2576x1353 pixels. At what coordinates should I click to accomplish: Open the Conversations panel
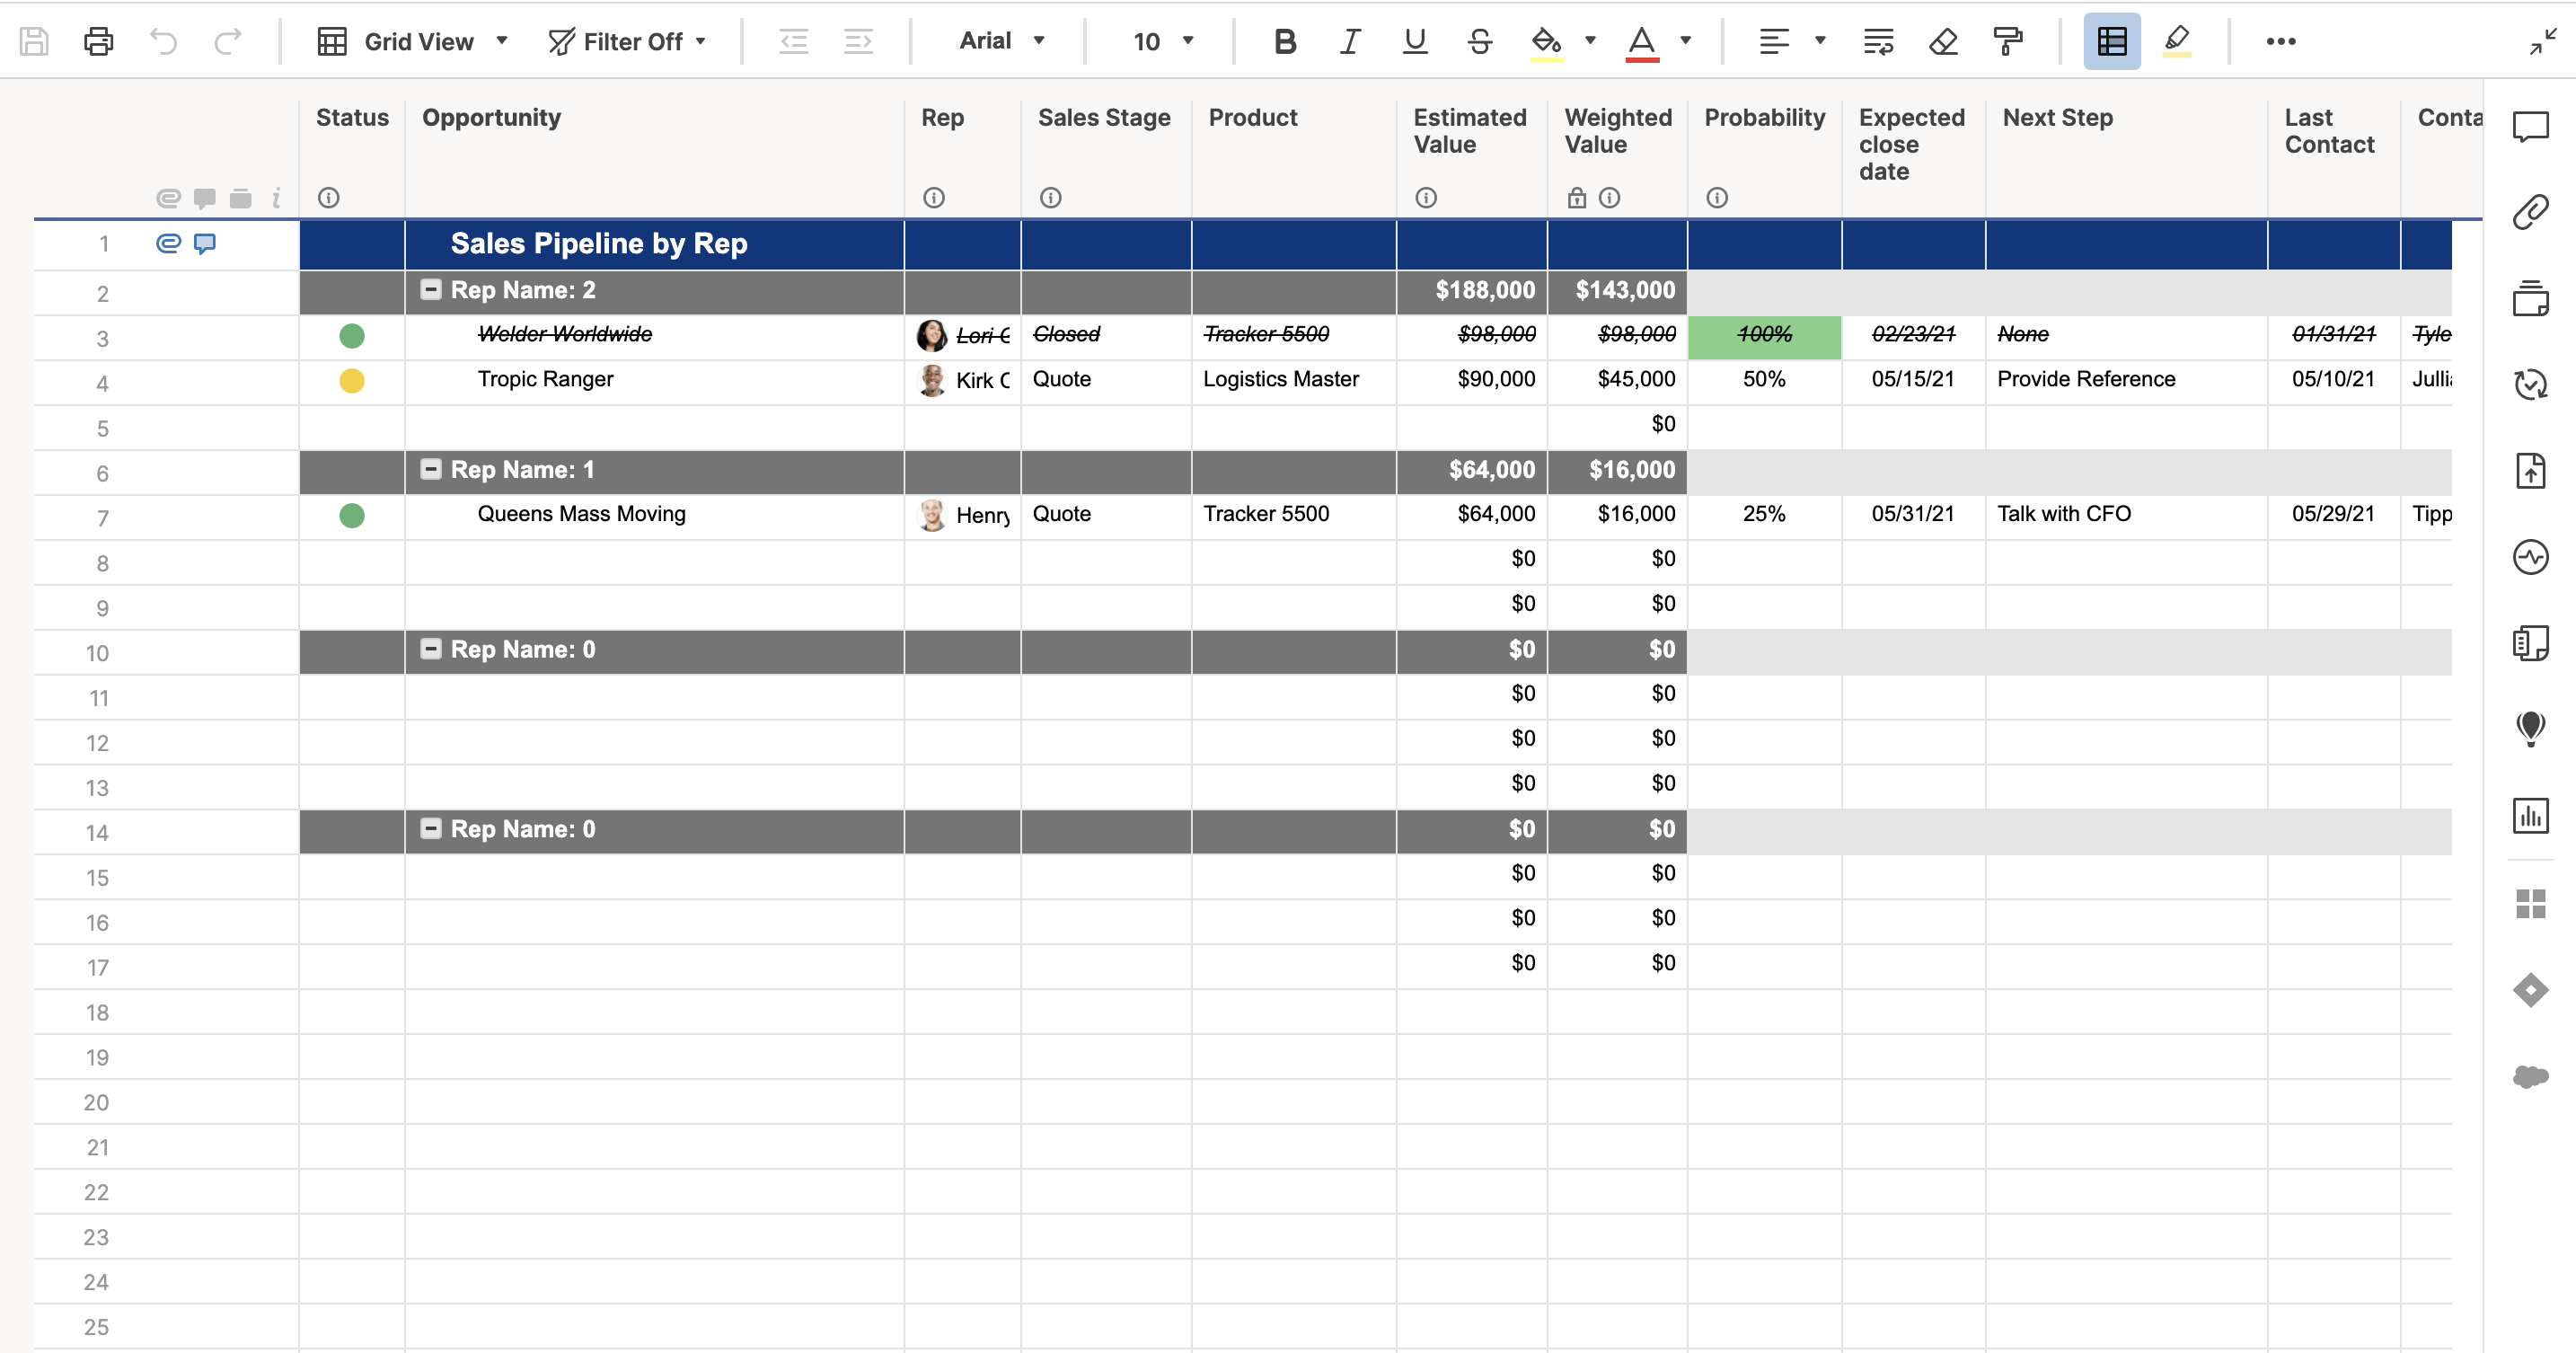click(x=2531, y=127)
